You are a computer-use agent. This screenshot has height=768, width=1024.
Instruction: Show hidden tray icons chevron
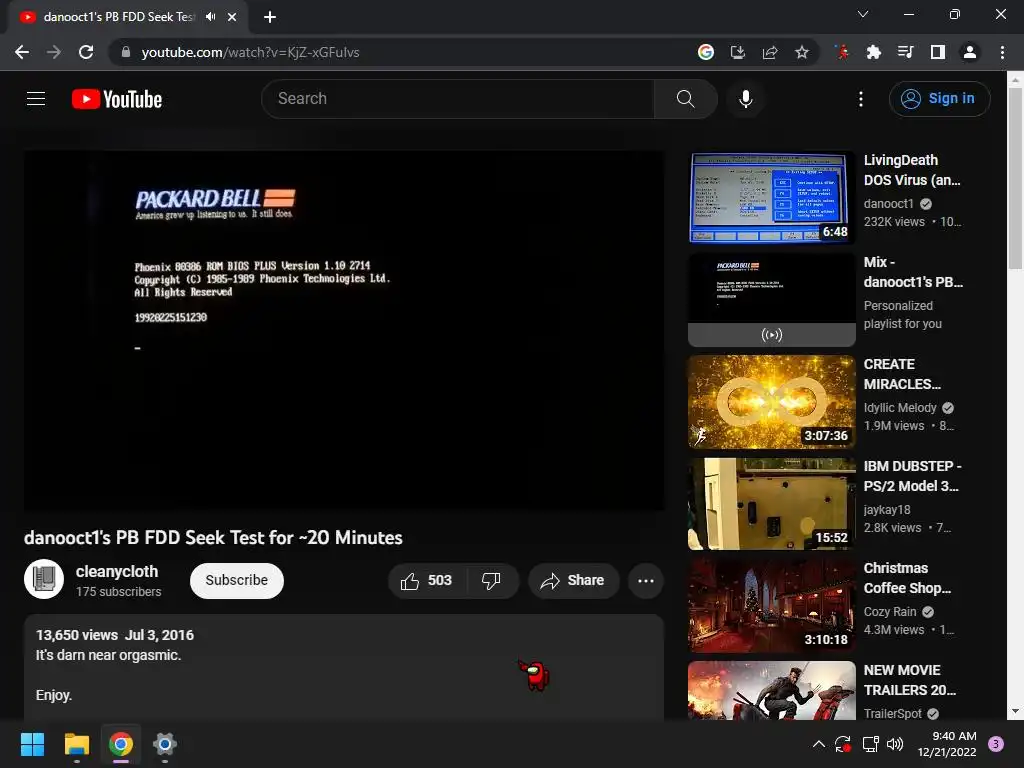pyautogui.click(x=818, y=744)
